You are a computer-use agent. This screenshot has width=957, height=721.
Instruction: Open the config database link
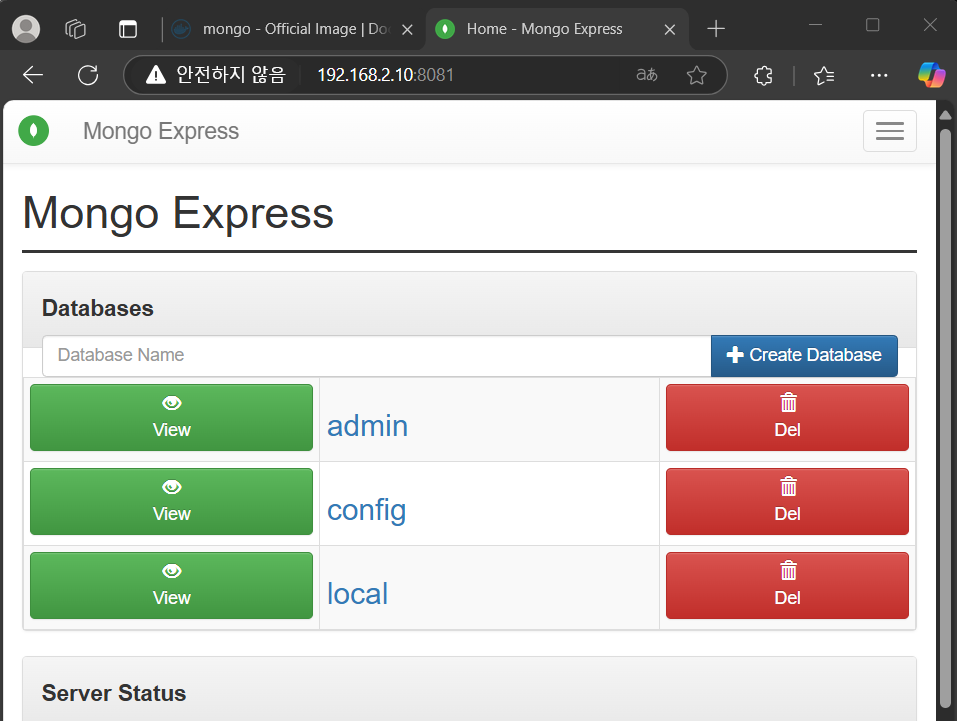[367, 510]
